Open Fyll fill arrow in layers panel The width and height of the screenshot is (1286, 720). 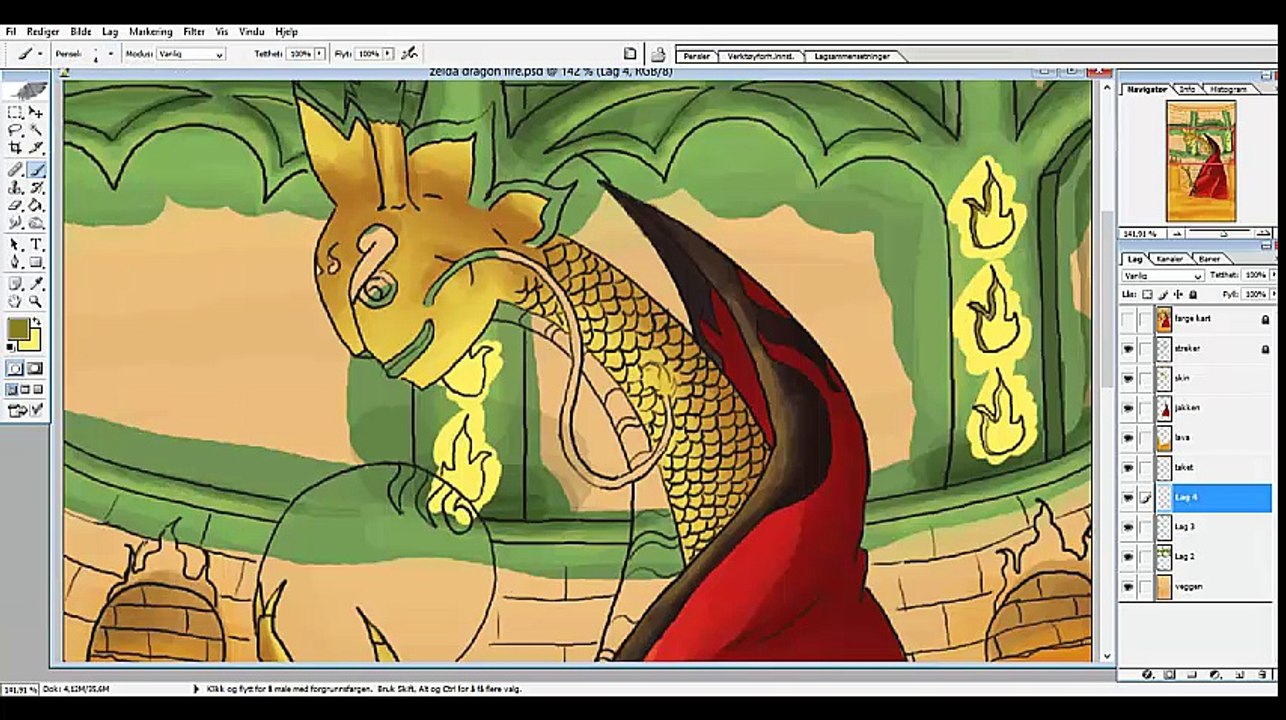[1273, 294]
